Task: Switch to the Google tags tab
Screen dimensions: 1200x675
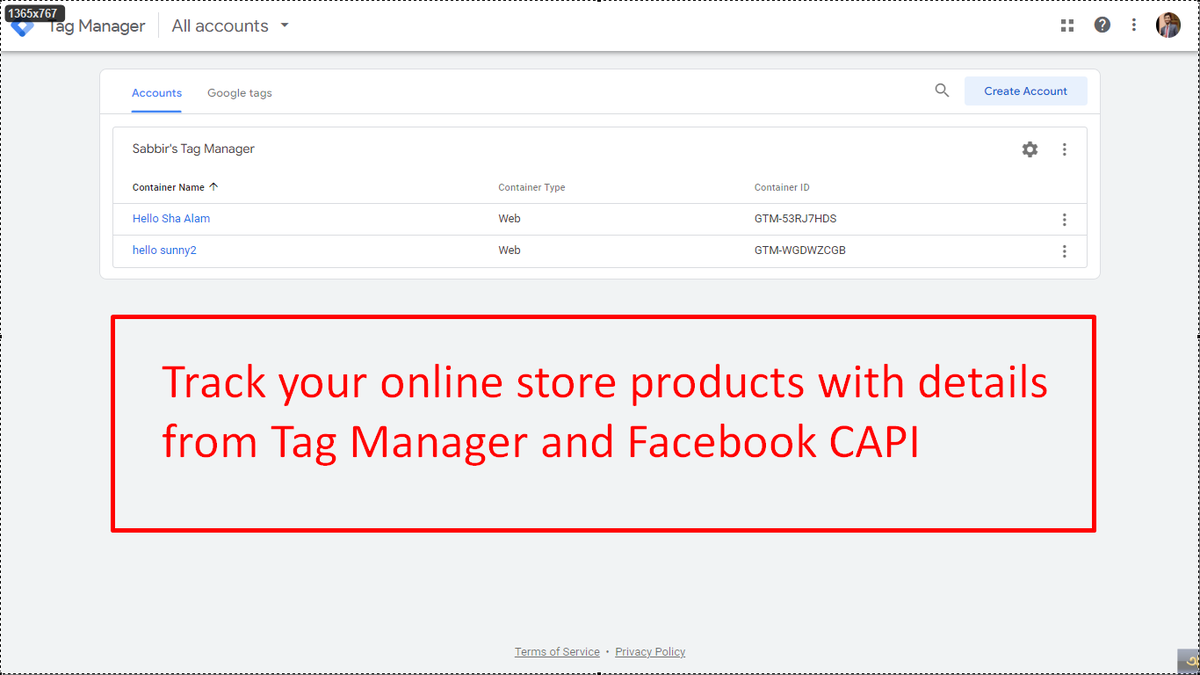Action: pyautogui.click(x=240, y=93)
